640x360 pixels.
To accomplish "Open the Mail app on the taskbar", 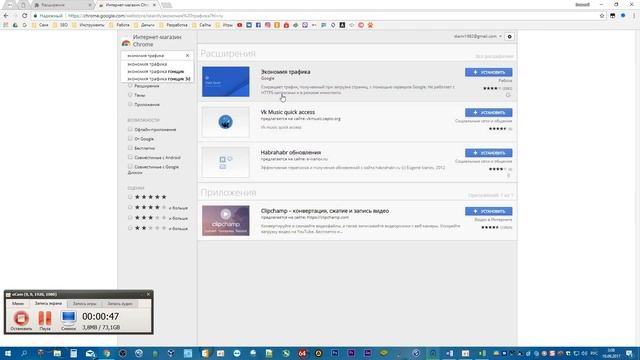I will 90,353.
